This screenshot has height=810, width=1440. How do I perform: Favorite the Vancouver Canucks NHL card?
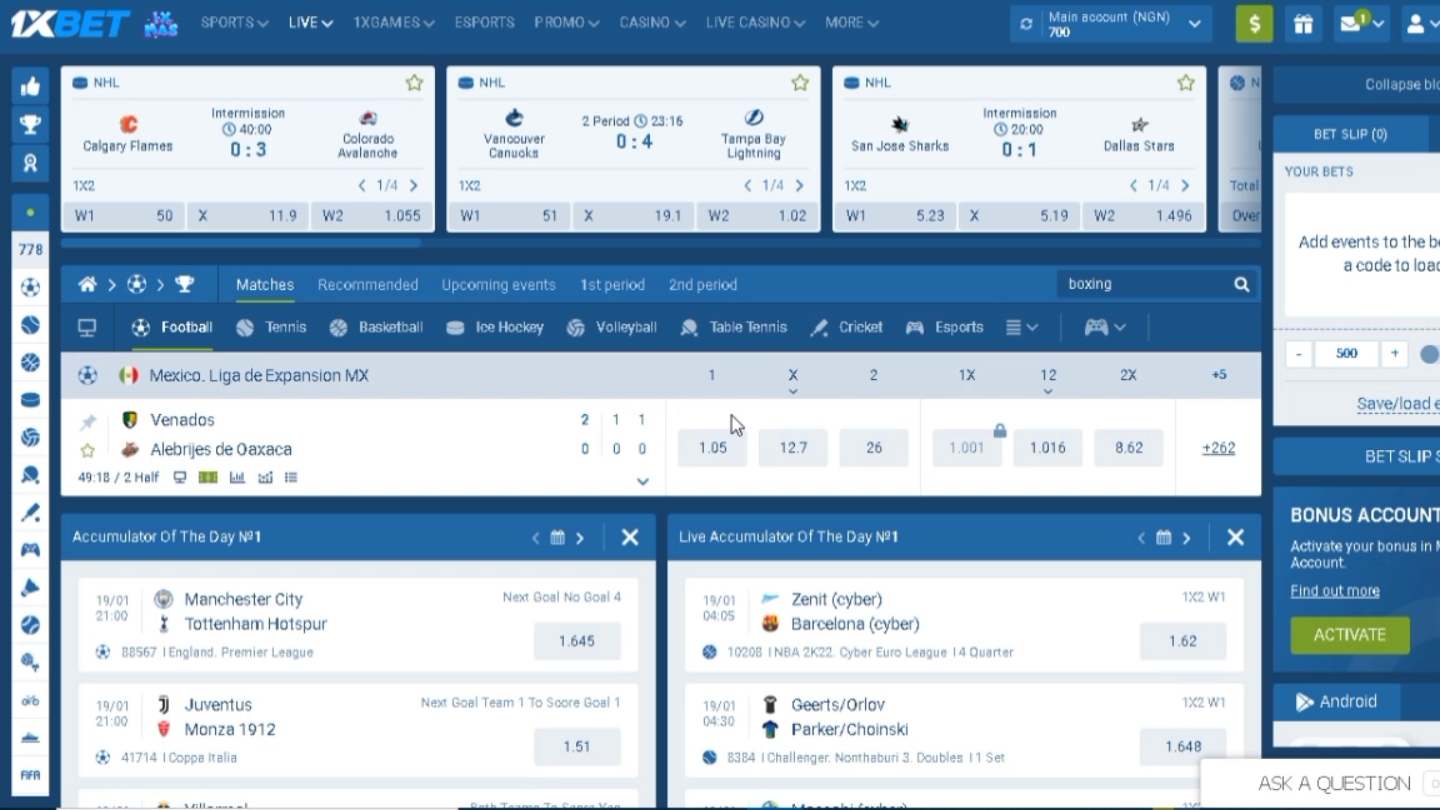800,83
